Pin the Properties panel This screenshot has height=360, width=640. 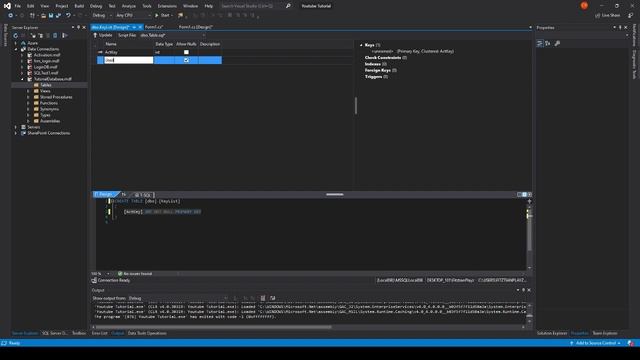(x=620, y=27)
